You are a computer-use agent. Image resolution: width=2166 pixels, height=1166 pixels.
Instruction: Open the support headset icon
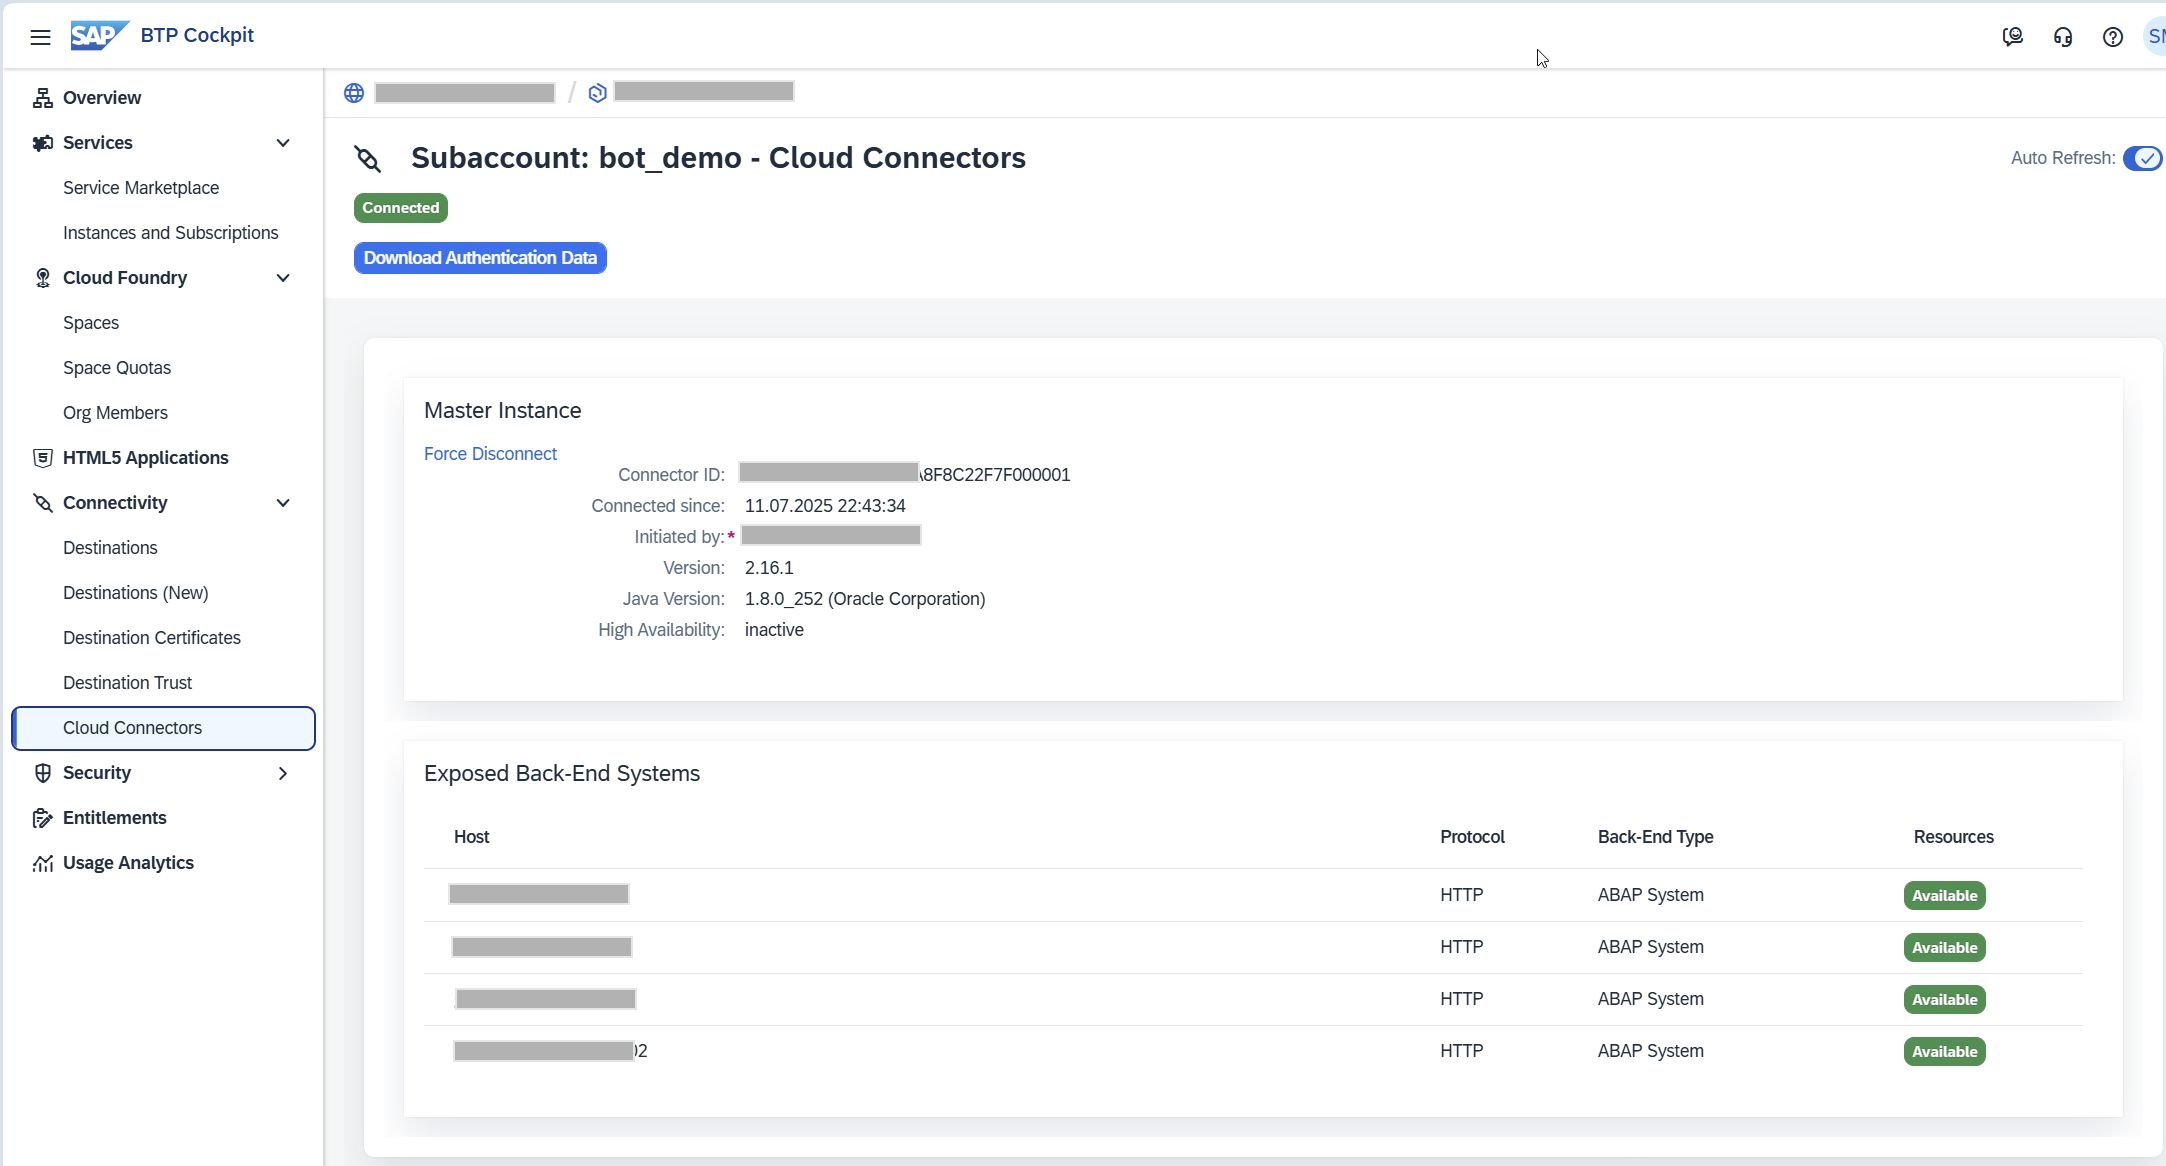[2063, 37]
